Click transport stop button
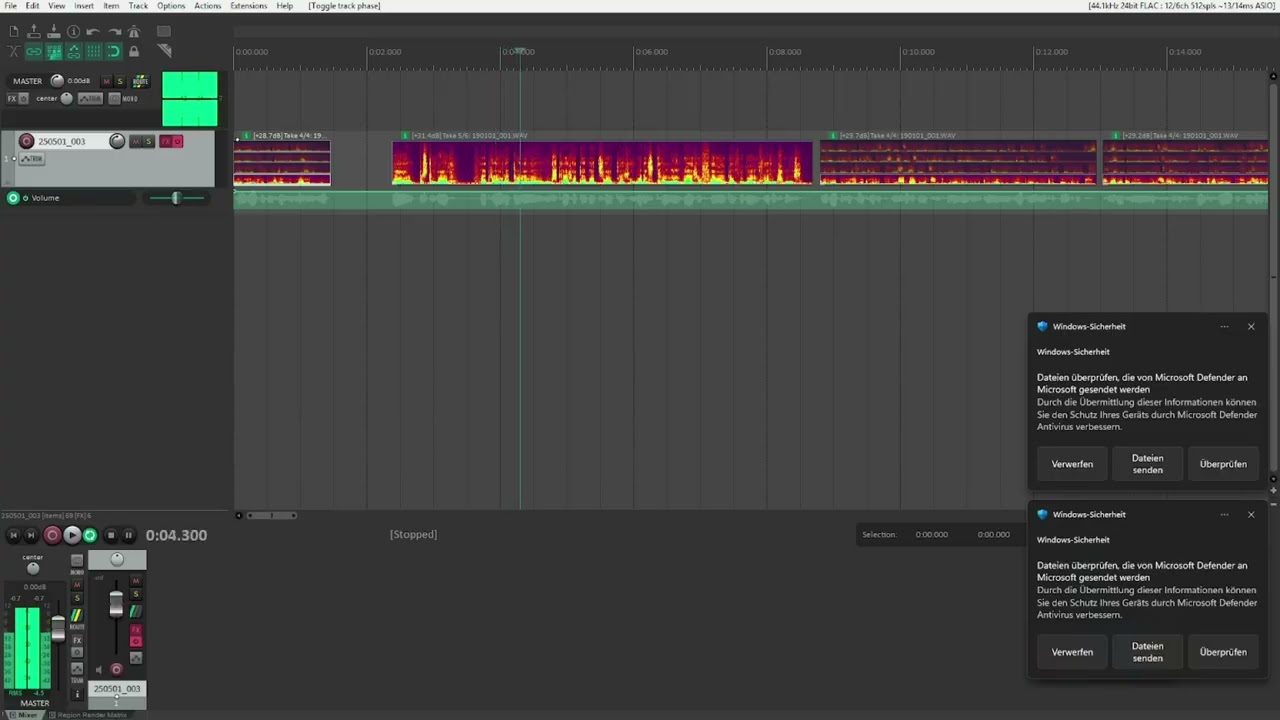Screen dimensions: 1280x720 (111, 535)
